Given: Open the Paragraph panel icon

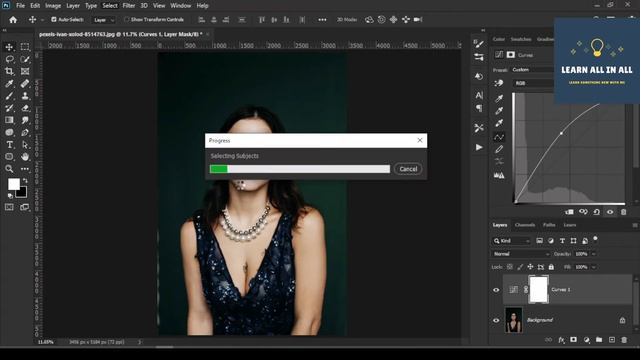Looking at the screenshot, I should point(479,108).
